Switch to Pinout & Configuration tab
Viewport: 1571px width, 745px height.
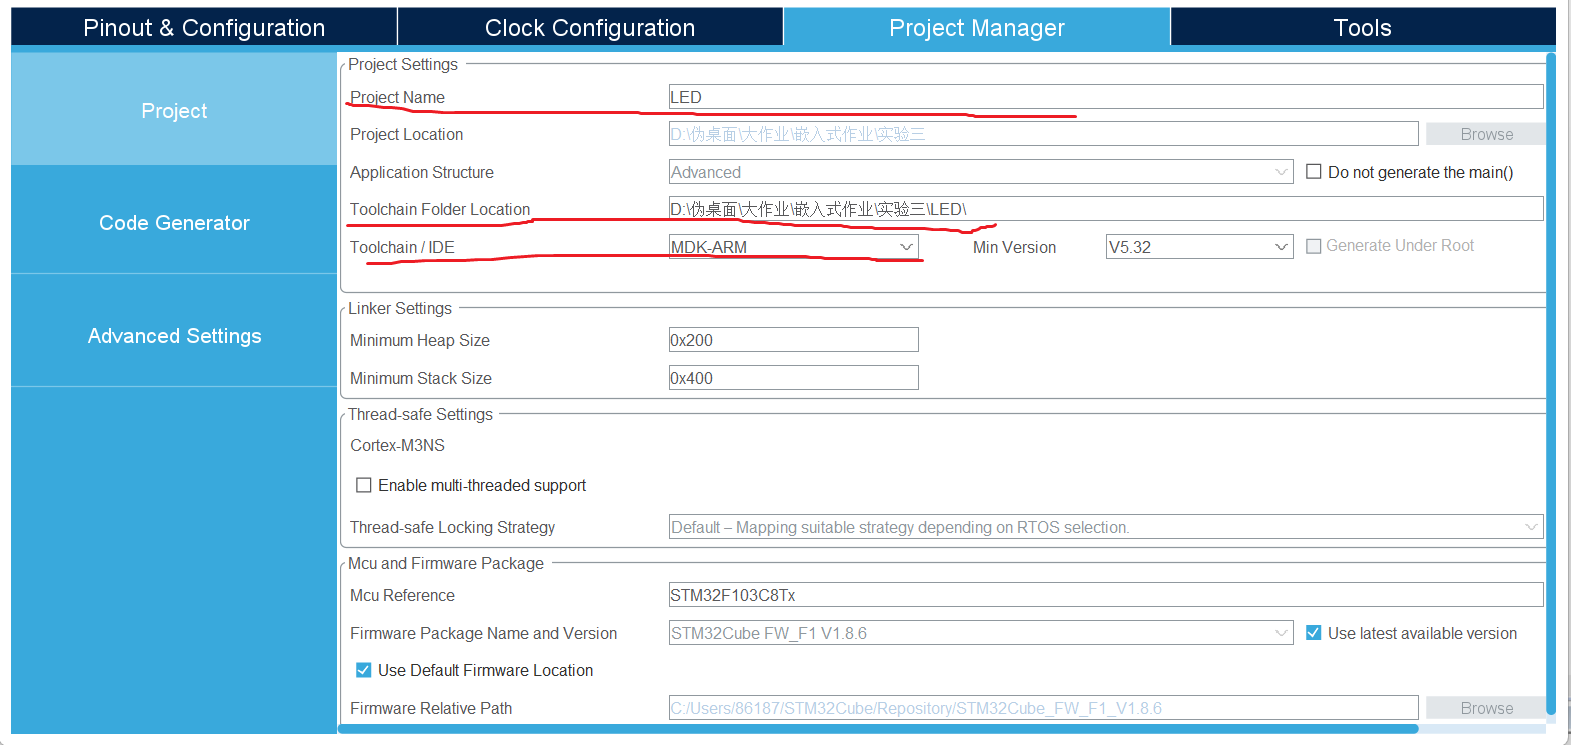coord(204,27)
